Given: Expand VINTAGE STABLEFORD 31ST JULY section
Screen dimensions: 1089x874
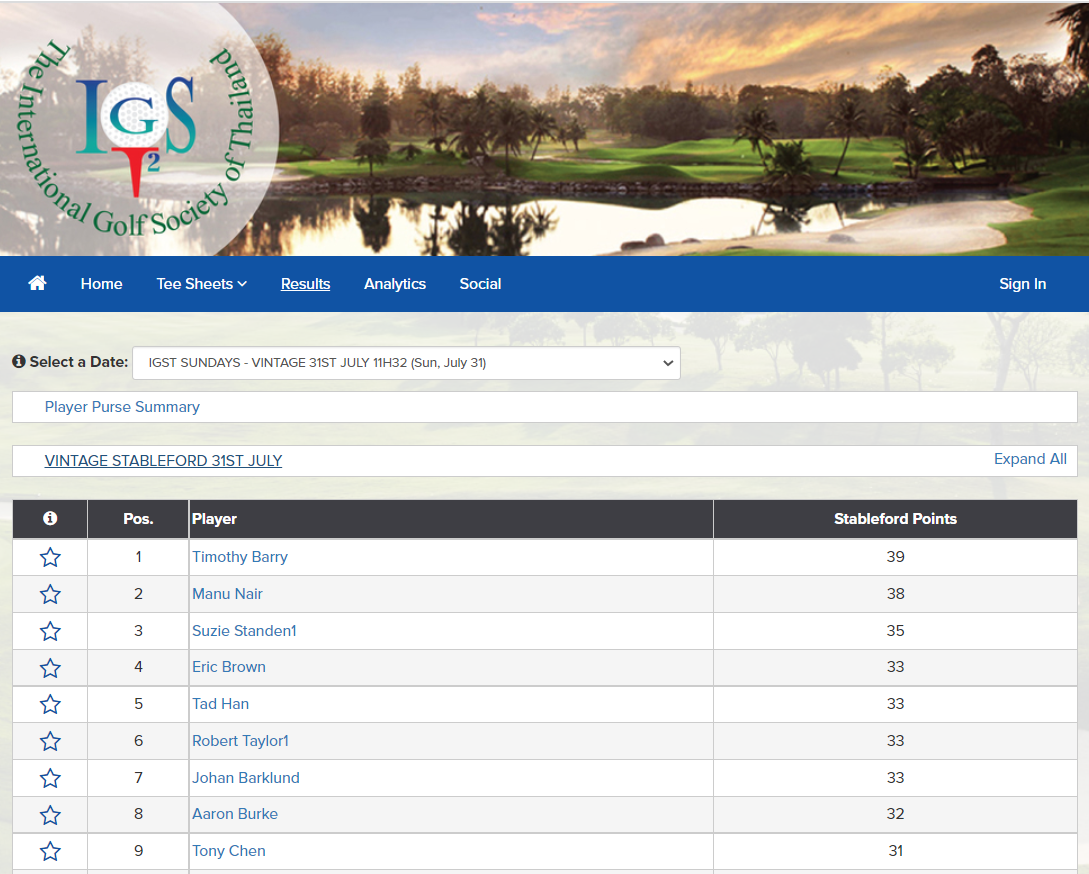Looking at the screenshot, I should (163, 461).
